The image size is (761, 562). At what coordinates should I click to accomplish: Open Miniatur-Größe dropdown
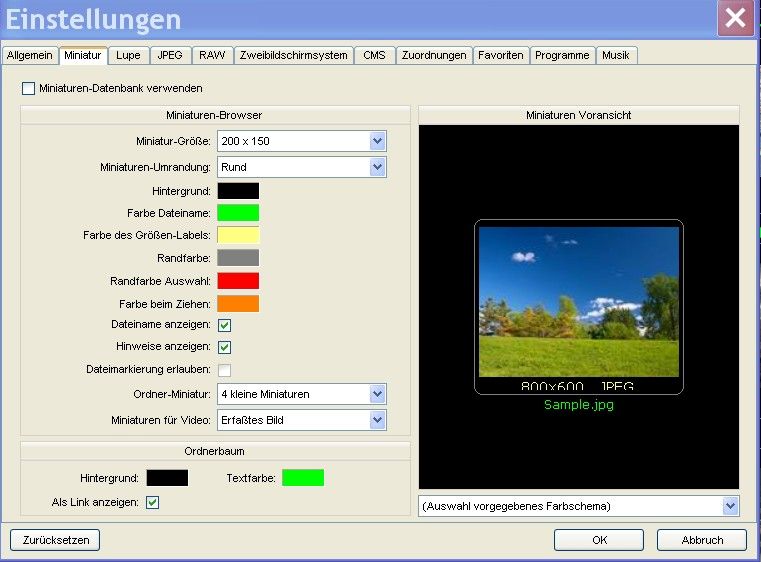click(376, 141)
